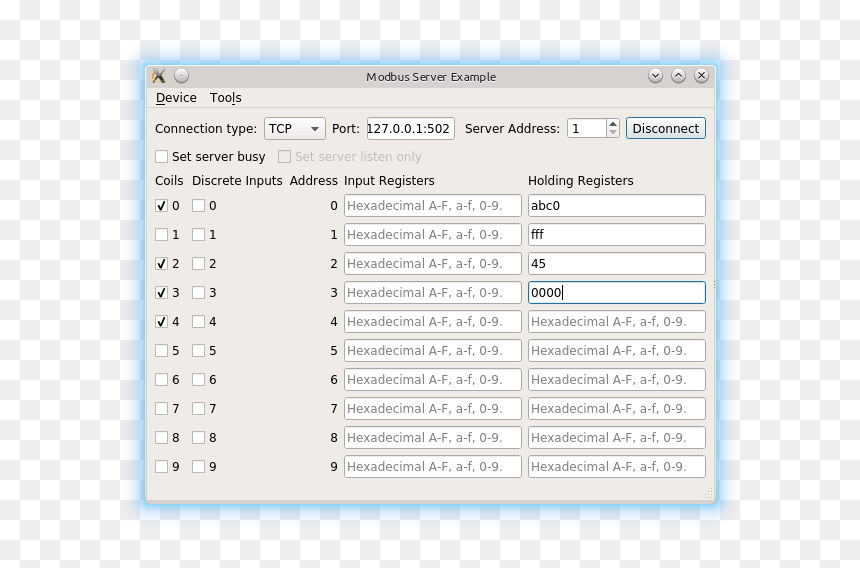The height and width of the screenshot is (568, 860).
Task: Minimize the Modbus Server window
Action: tap(655, 76)
